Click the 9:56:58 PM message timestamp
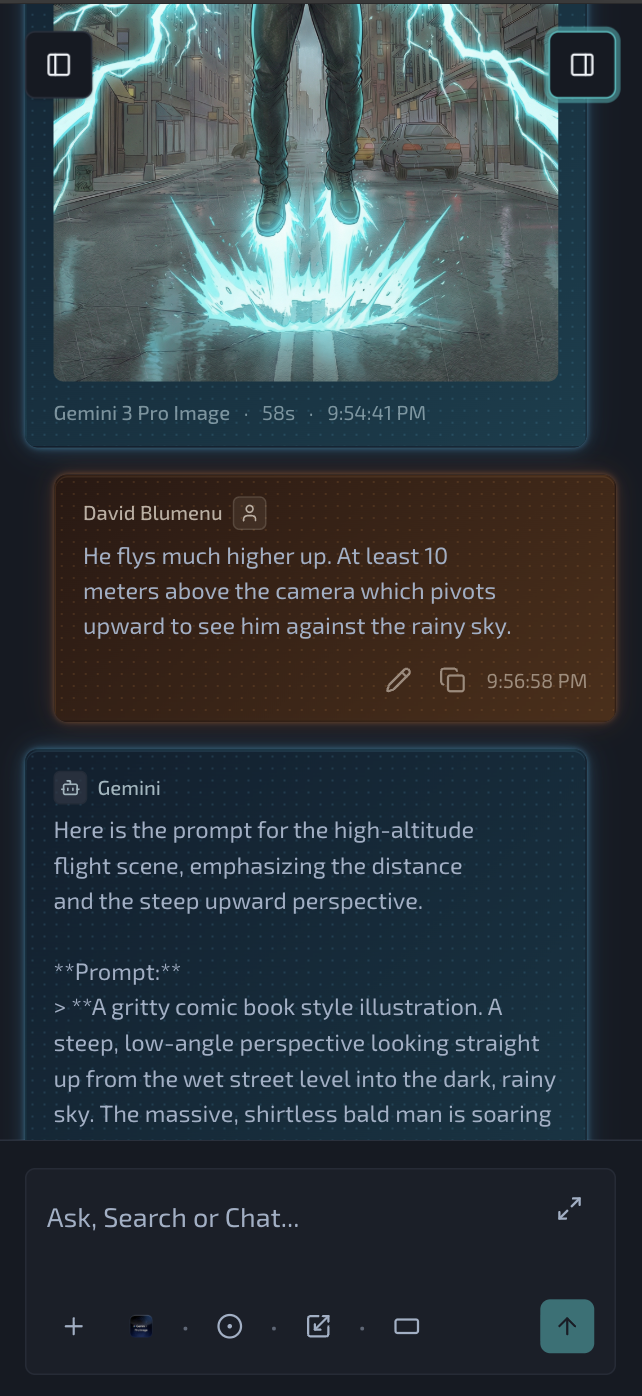Screen dimensions: 642x1396 [x=536, y=681]
